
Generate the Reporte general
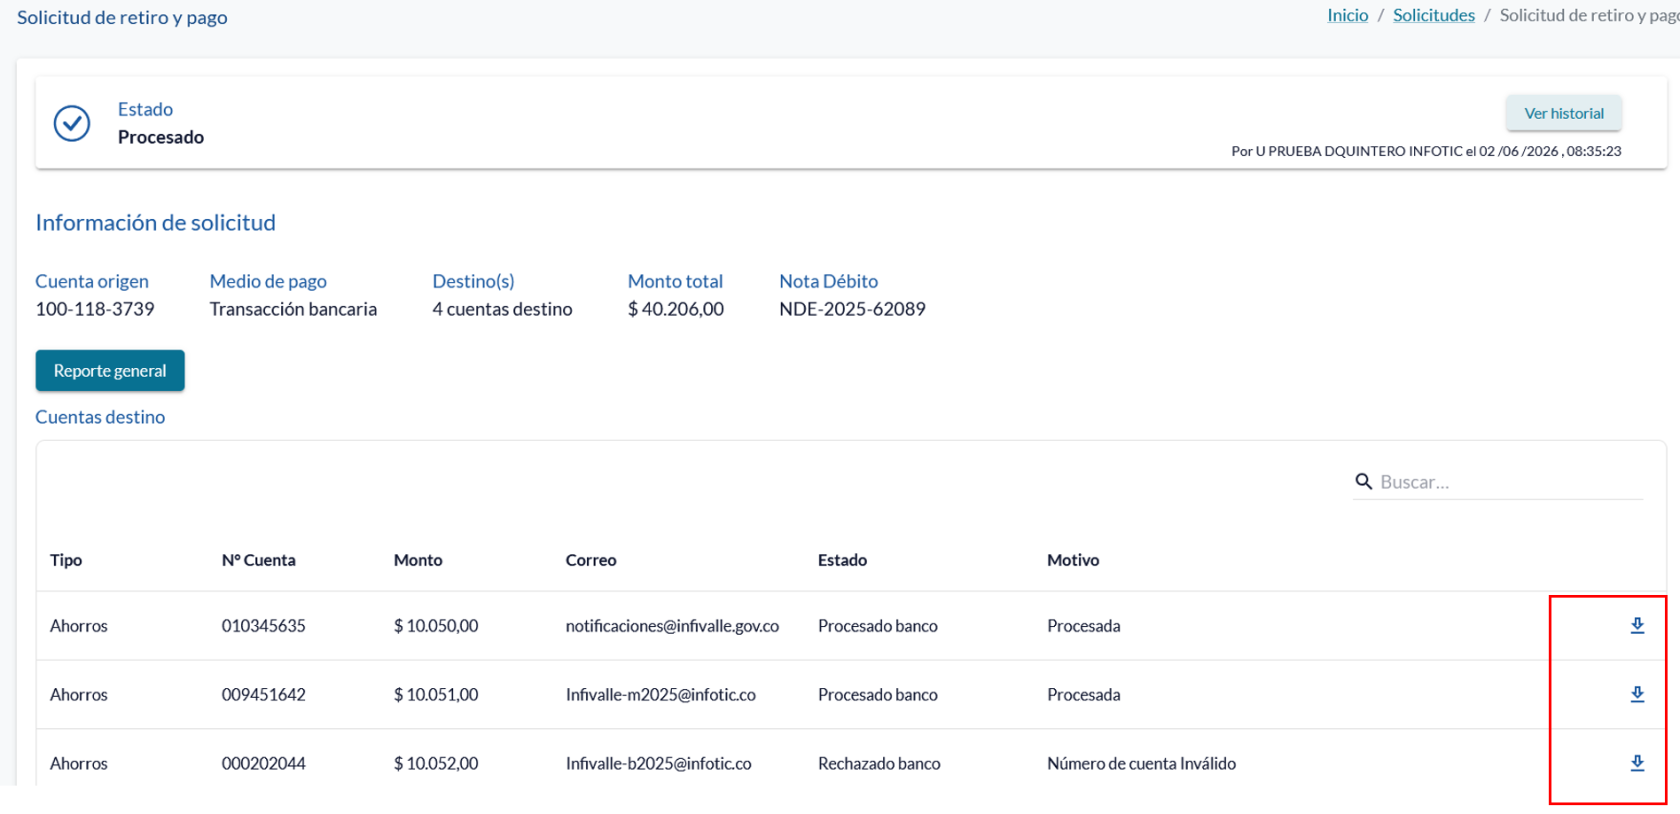(x=110, y=371)
